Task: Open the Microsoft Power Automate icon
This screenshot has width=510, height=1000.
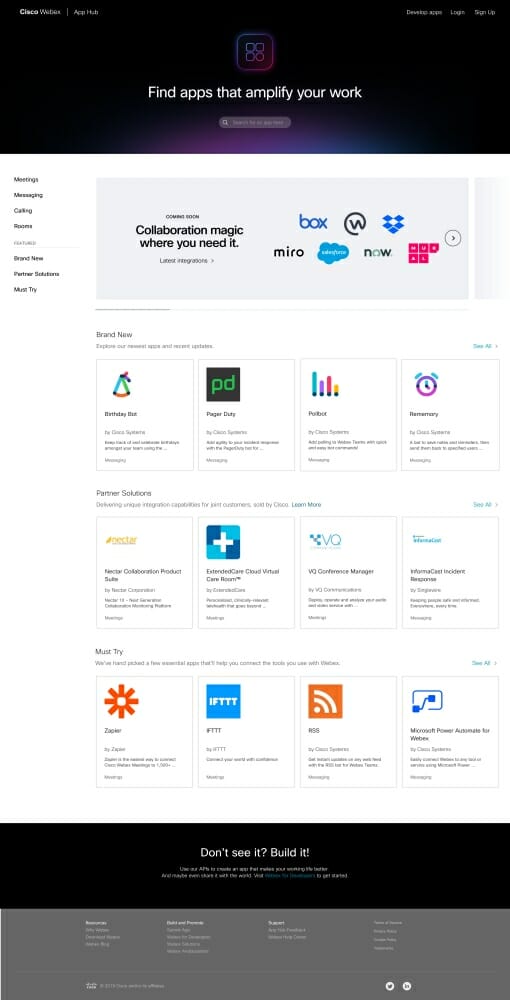Action: [x=427, y=701]
